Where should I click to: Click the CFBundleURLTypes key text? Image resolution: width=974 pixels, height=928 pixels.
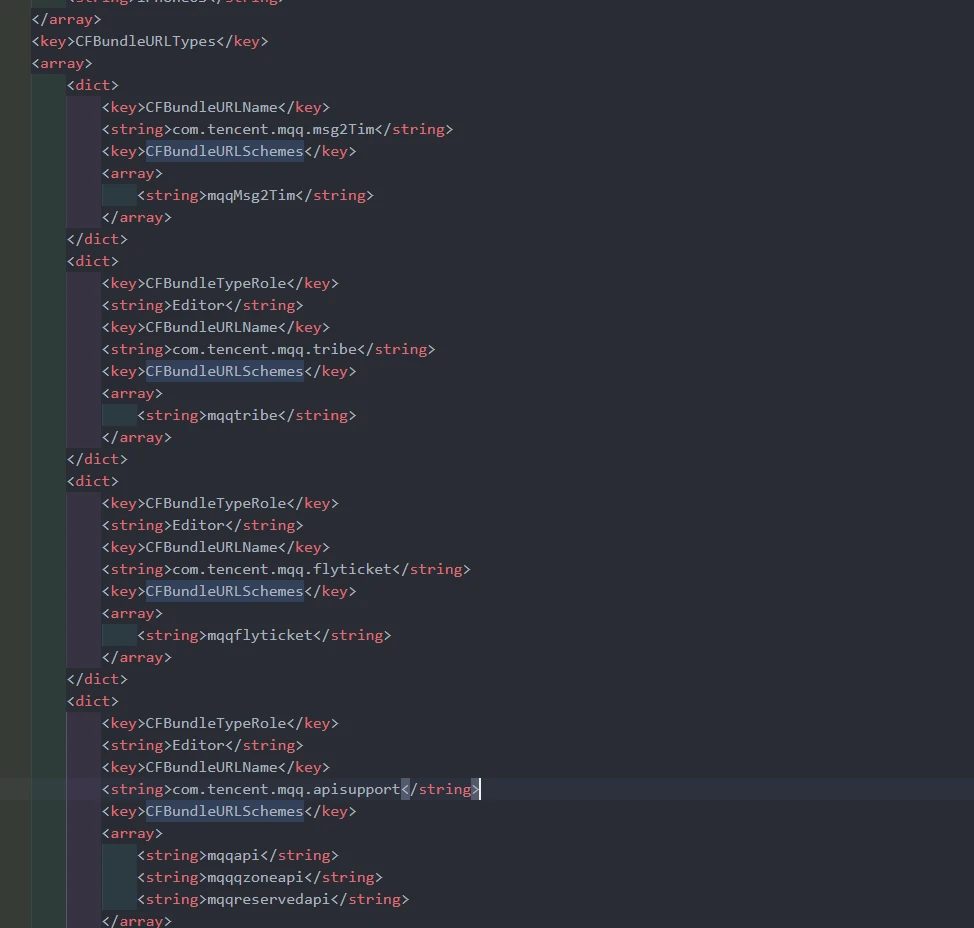(145, 41)
